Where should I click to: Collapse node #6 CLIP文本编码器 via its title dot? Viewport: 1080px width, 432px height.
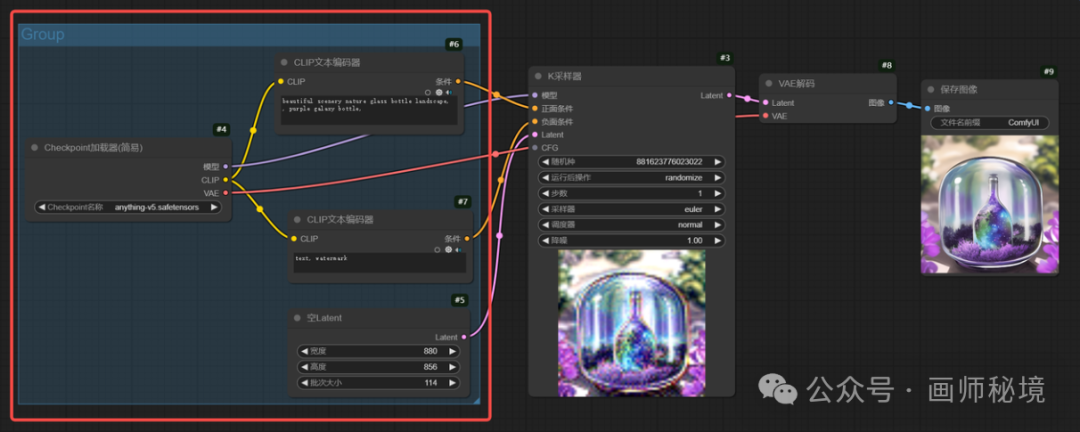point(284,62)
